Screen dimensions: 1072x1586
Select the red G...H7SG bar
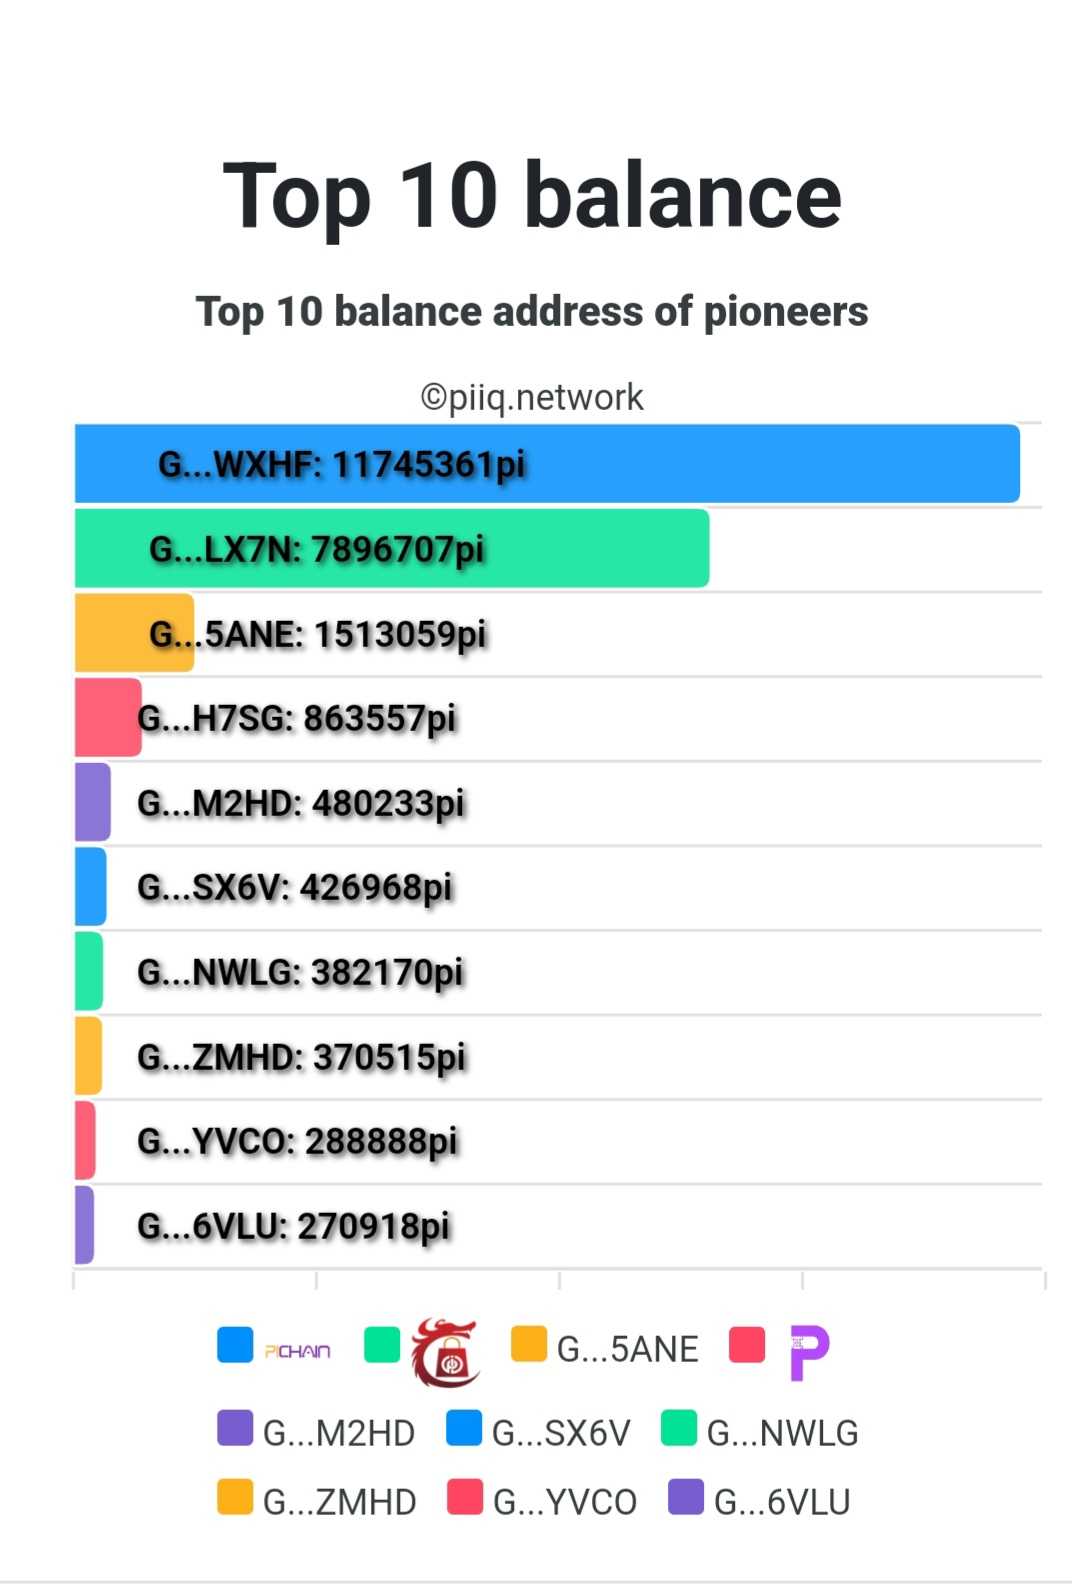pos(108,717)
